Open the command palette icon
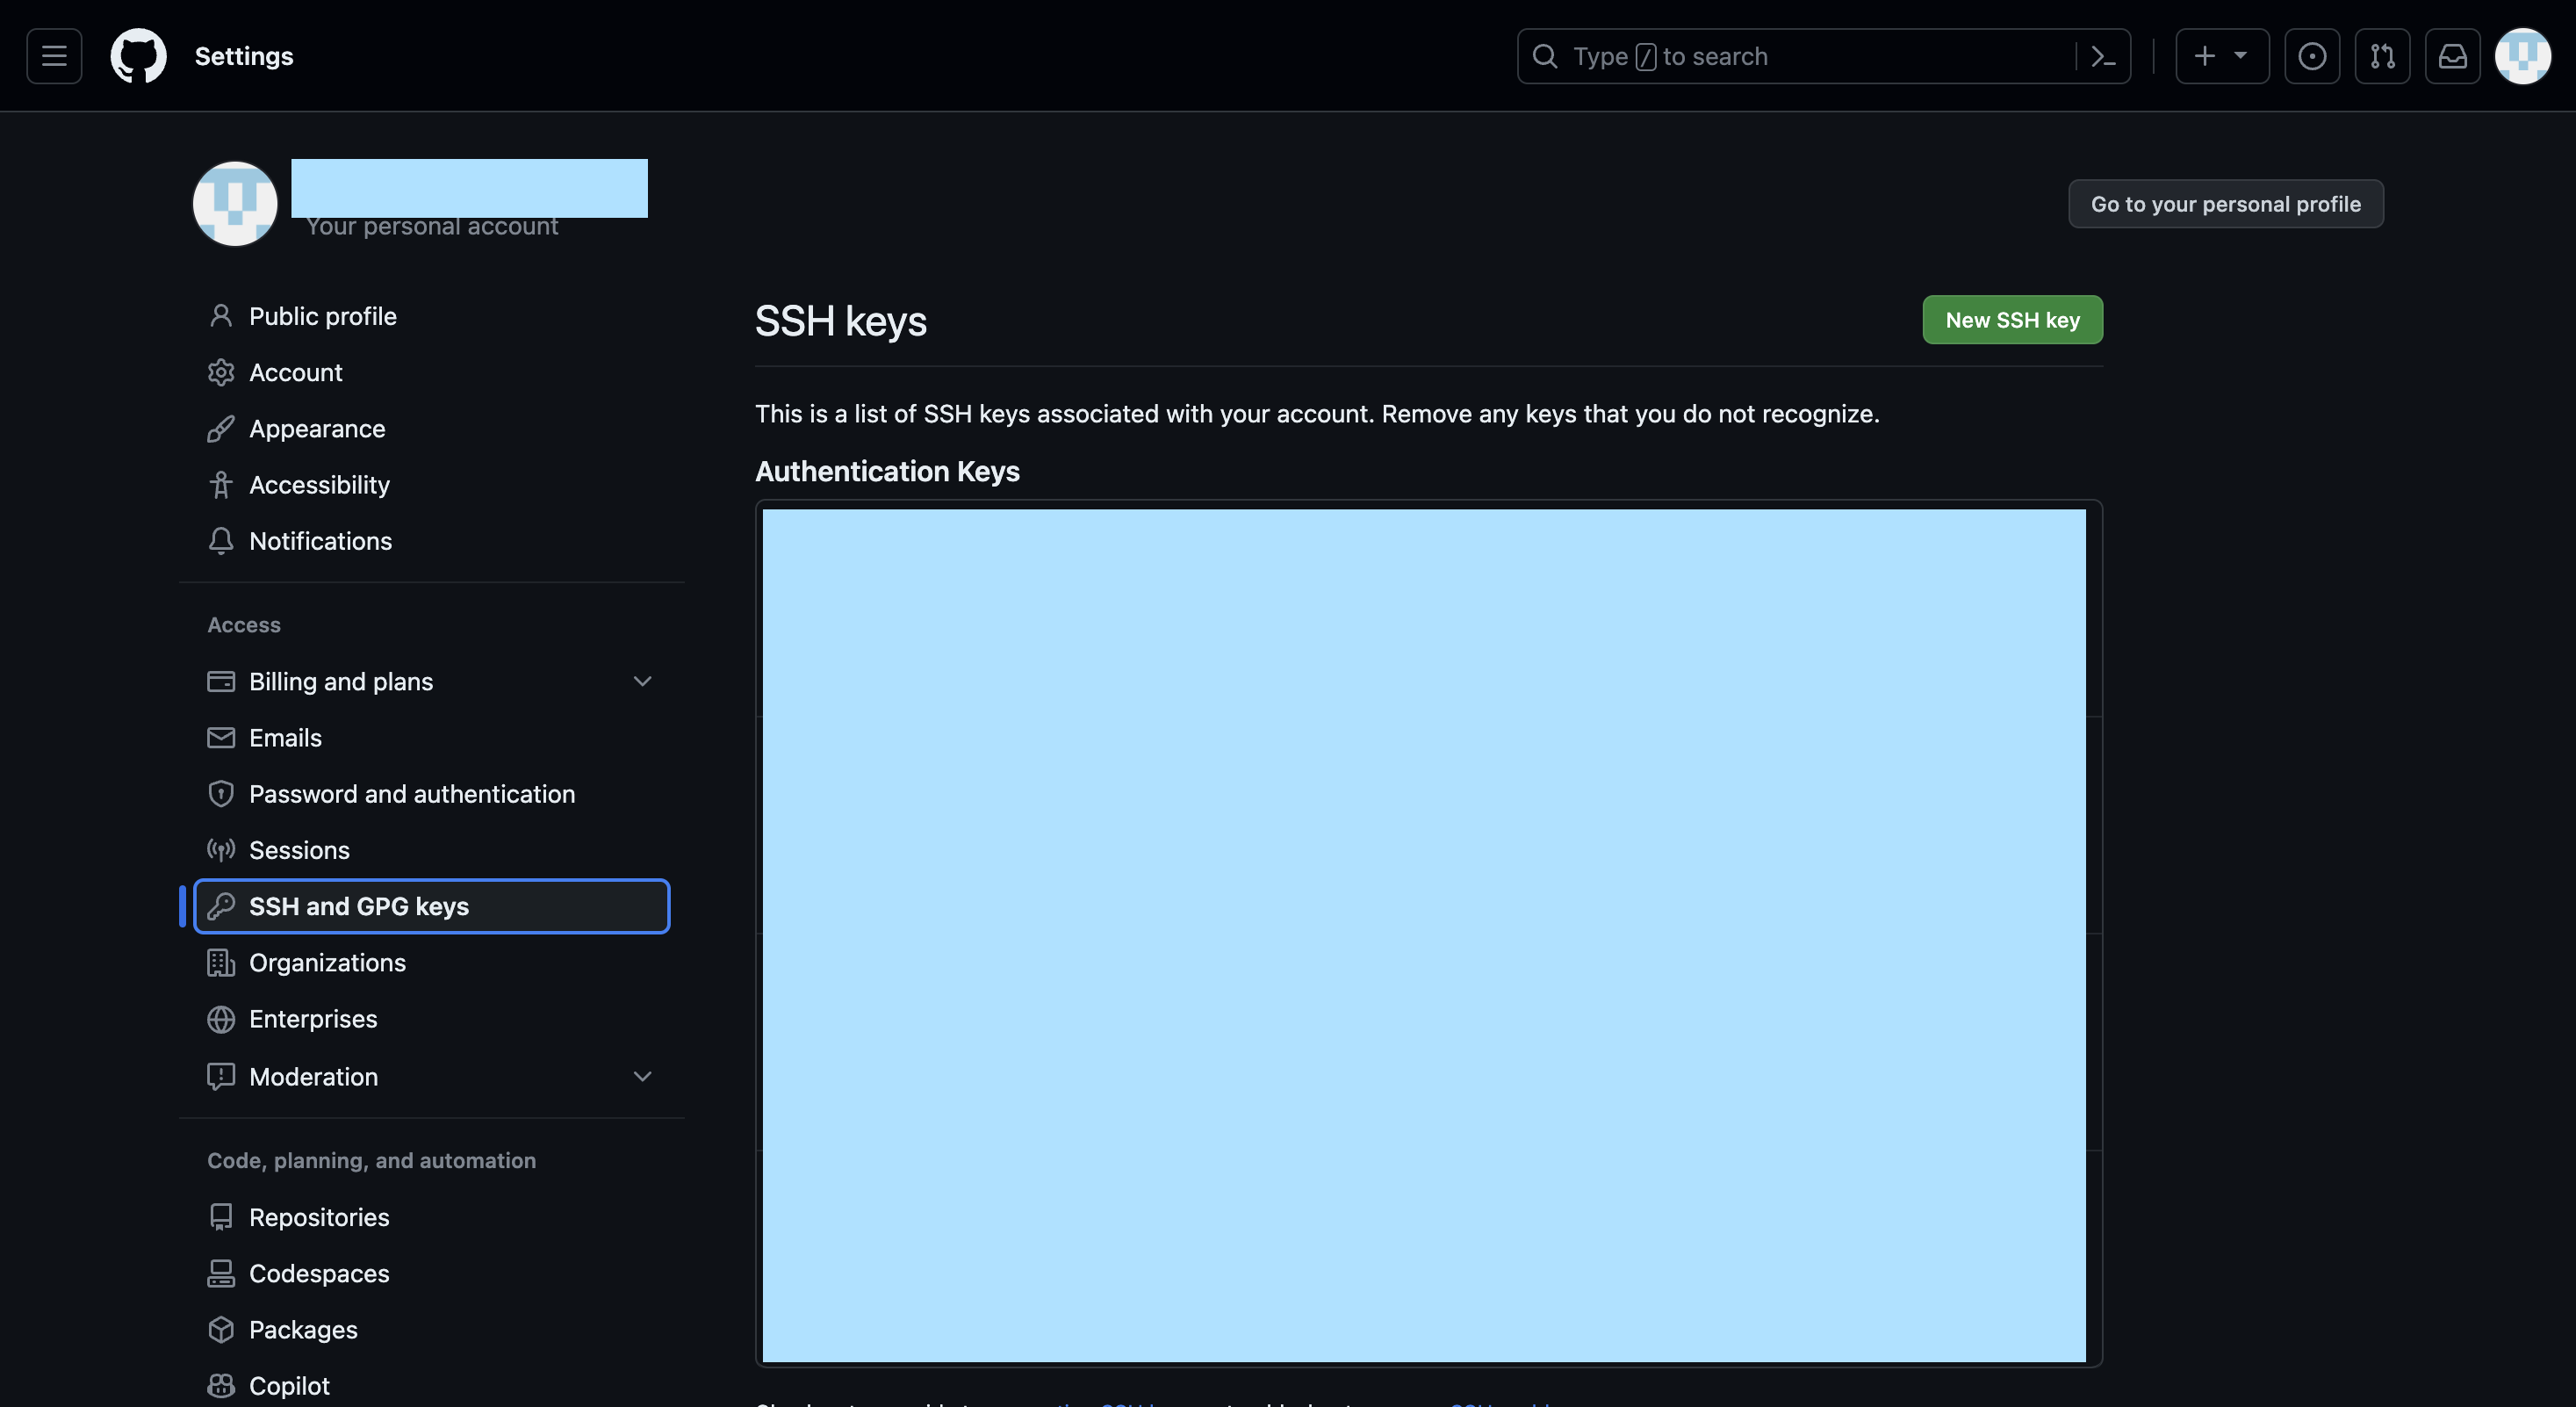The height and width of the screenshot is (1407, 2576). tap(2103, 56)
